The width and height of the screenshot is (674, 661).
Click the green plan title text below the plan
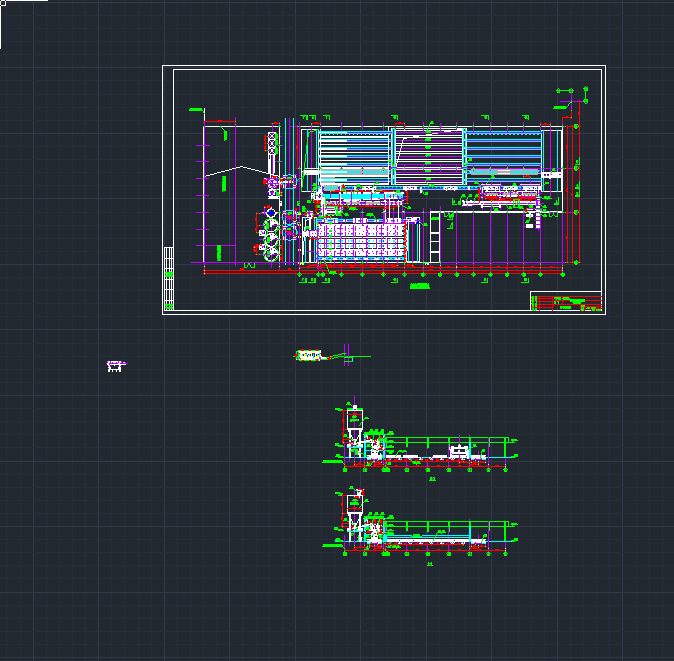pyautogui.click(x=419, y=286)
